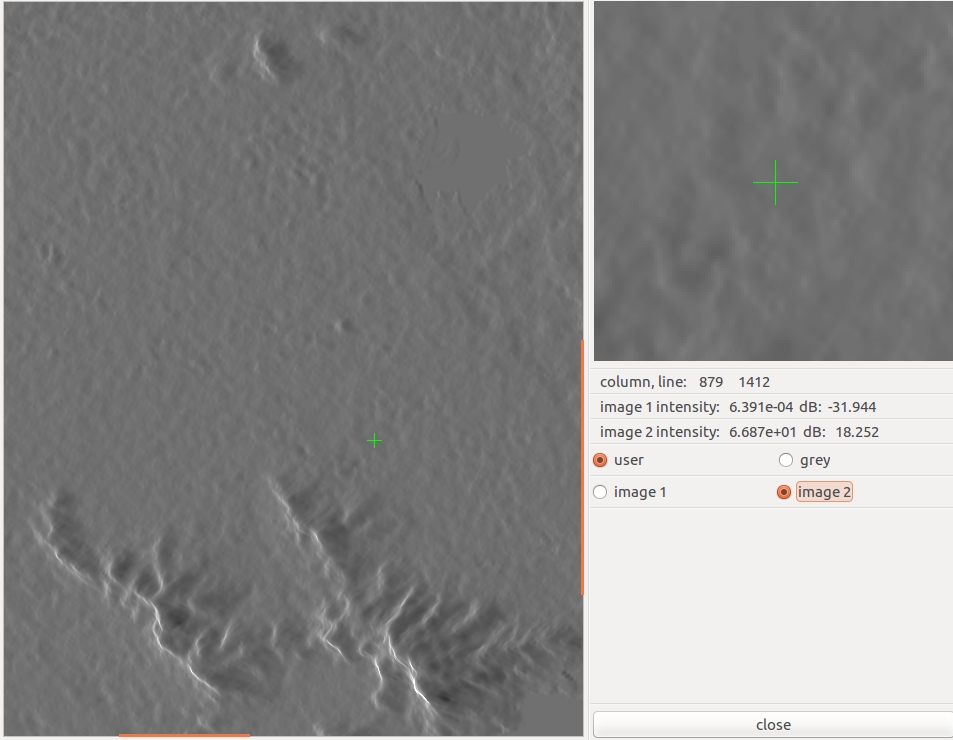Screen dimensions: 953x740
Task: Switch display to "image 1"
Action: point(600,492)
